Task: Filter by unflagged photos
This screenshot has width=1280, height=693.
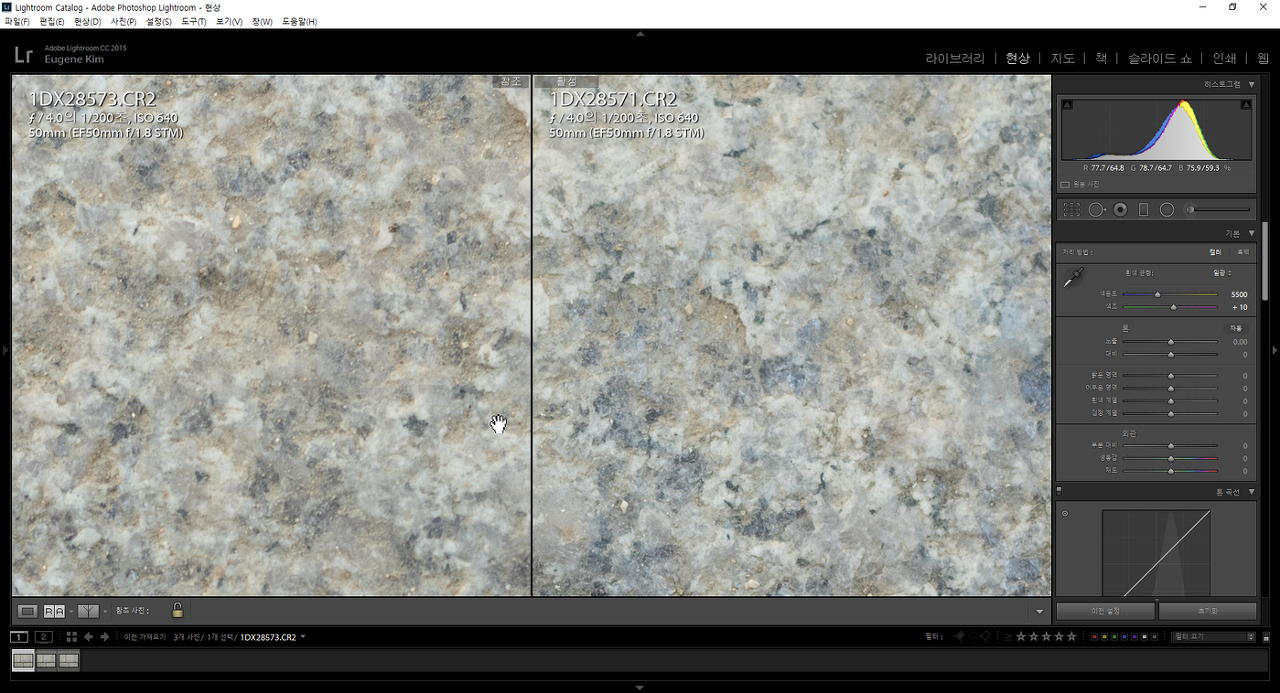Action: coord(972,636)
